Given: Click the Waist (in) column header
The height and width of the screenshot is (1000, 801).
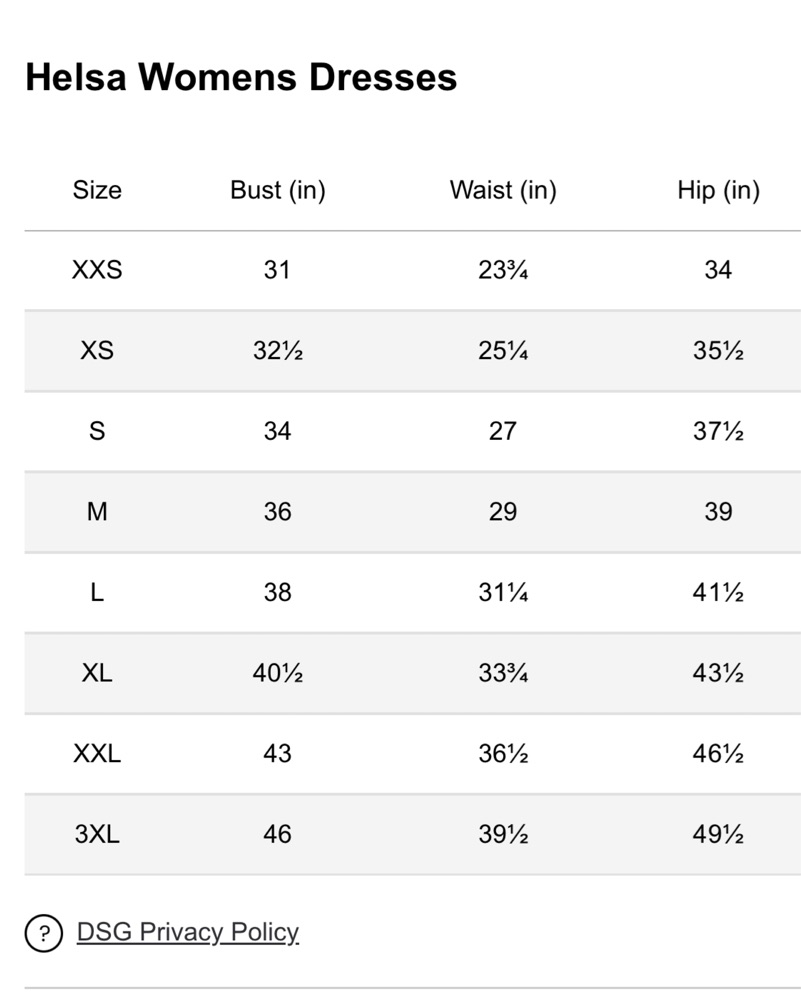Looking at the screenshot, I should tap(503, 190).
